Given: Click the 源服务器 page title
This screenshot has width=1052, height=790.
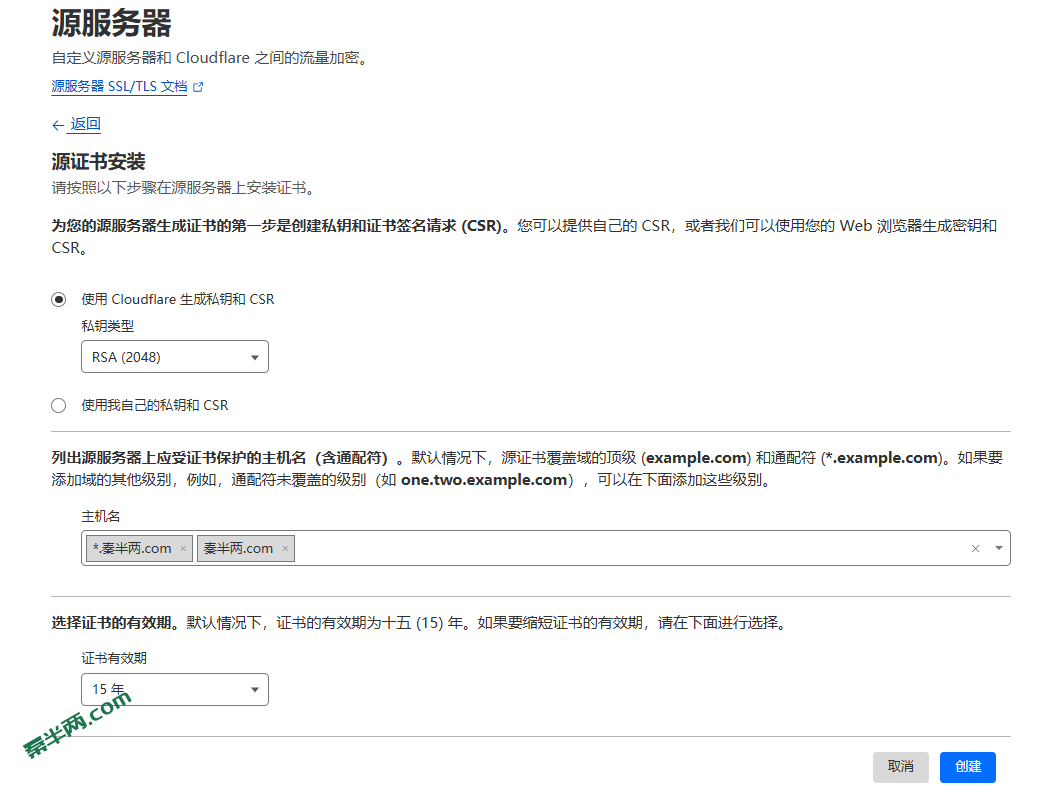Looking at the screenshot, I should coord(111,23).
